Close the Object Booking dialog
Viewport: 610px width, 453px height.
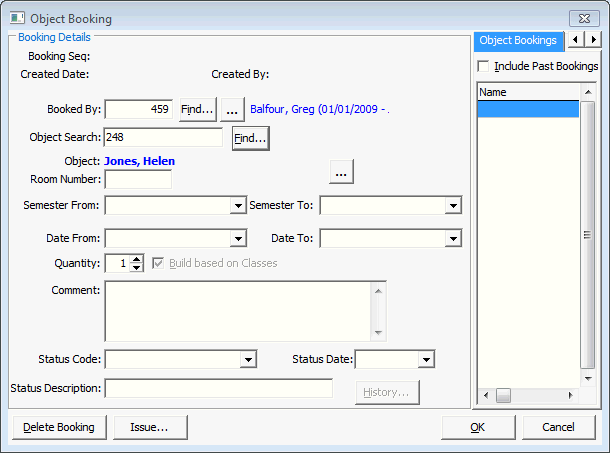(584, 18)
